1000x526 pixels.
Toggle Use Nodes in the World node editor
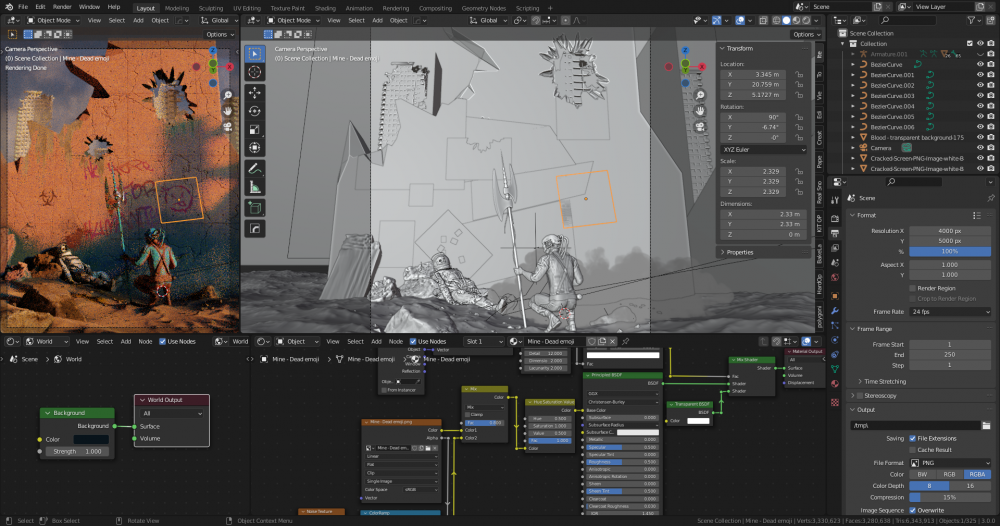point(162,342)
